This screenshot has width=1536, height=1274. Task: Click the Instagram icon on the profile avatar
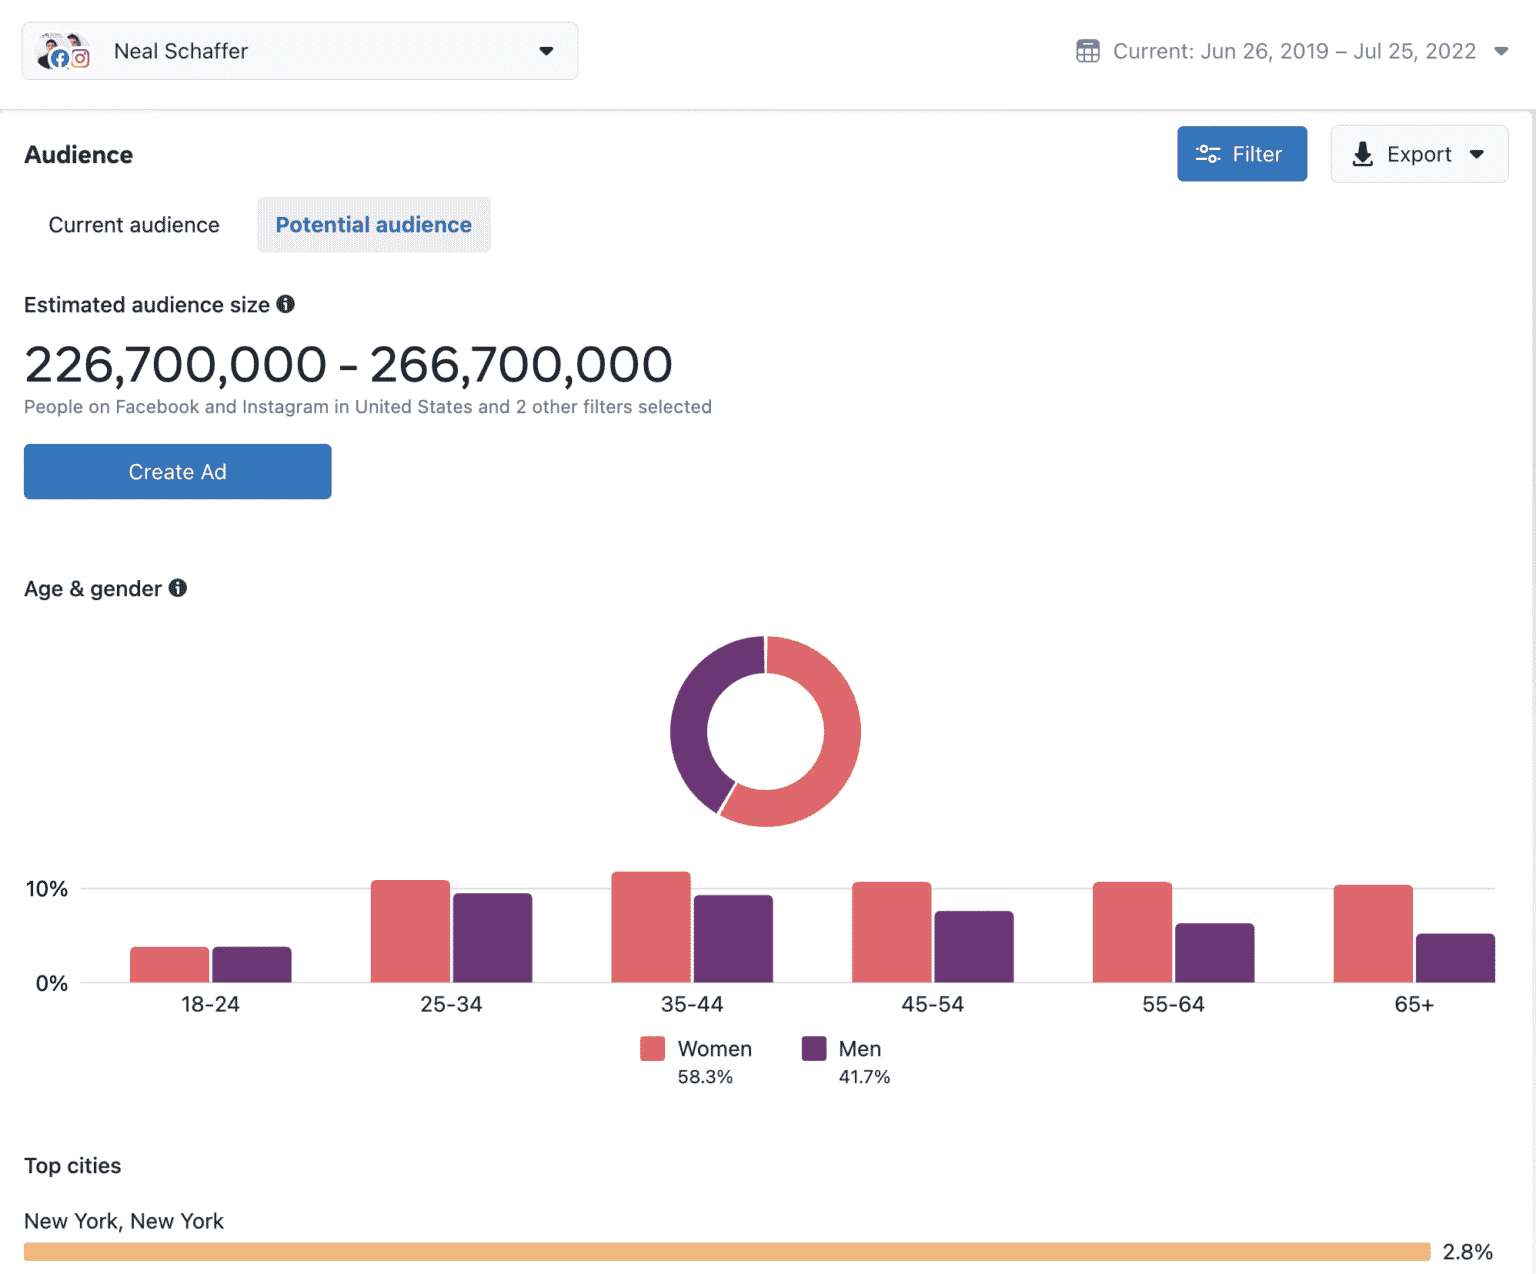pos(80,58)
